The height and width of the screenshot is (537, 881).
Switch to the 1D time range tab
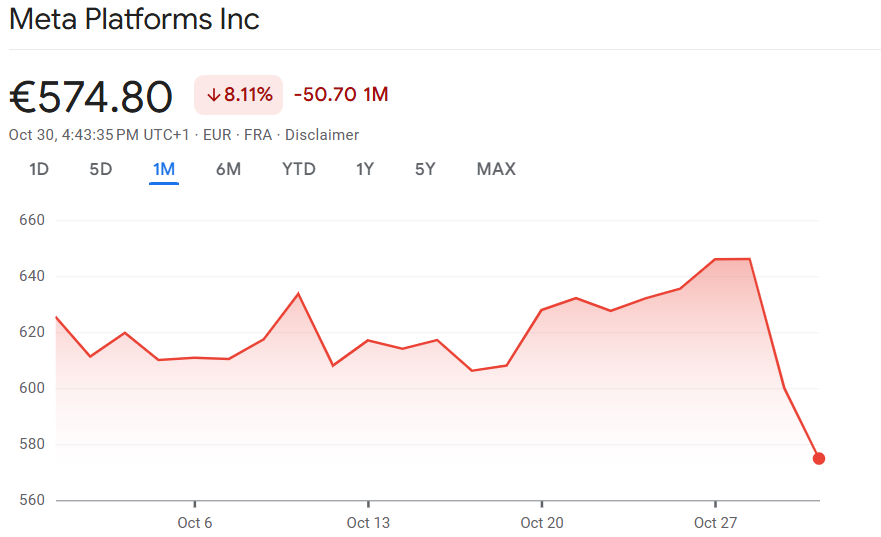pos(39,169)
